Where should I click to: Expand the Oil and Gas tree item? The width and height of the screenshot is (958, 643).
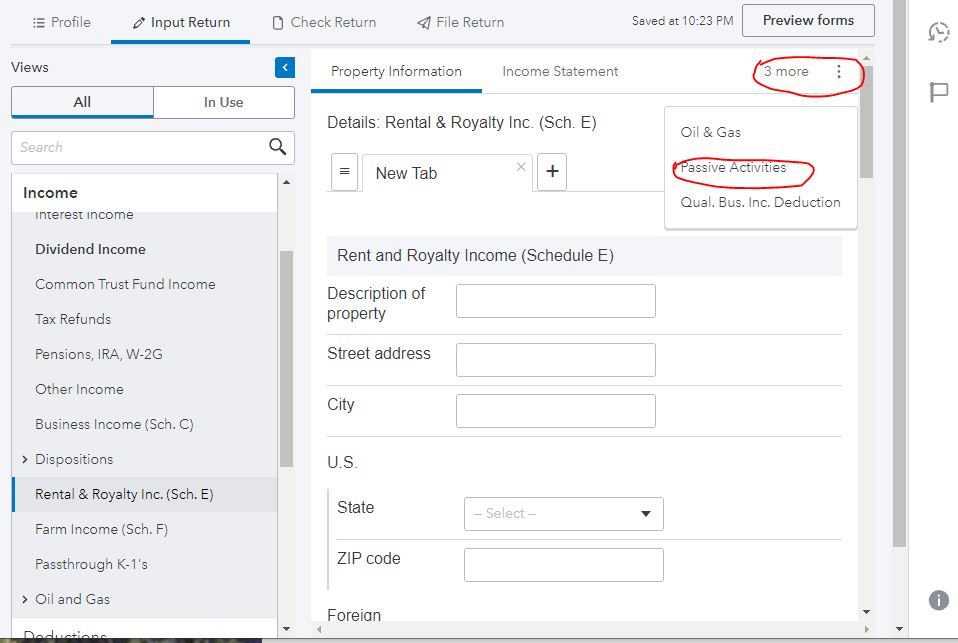24,599
